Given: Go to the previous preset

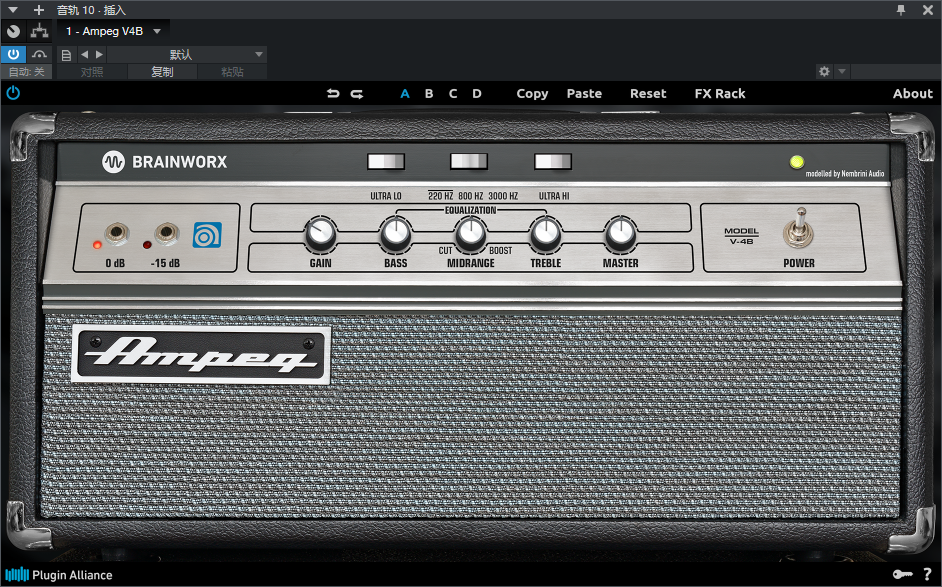Looking at the screenshot, I should pyautogui.click(x=85, y=54).
